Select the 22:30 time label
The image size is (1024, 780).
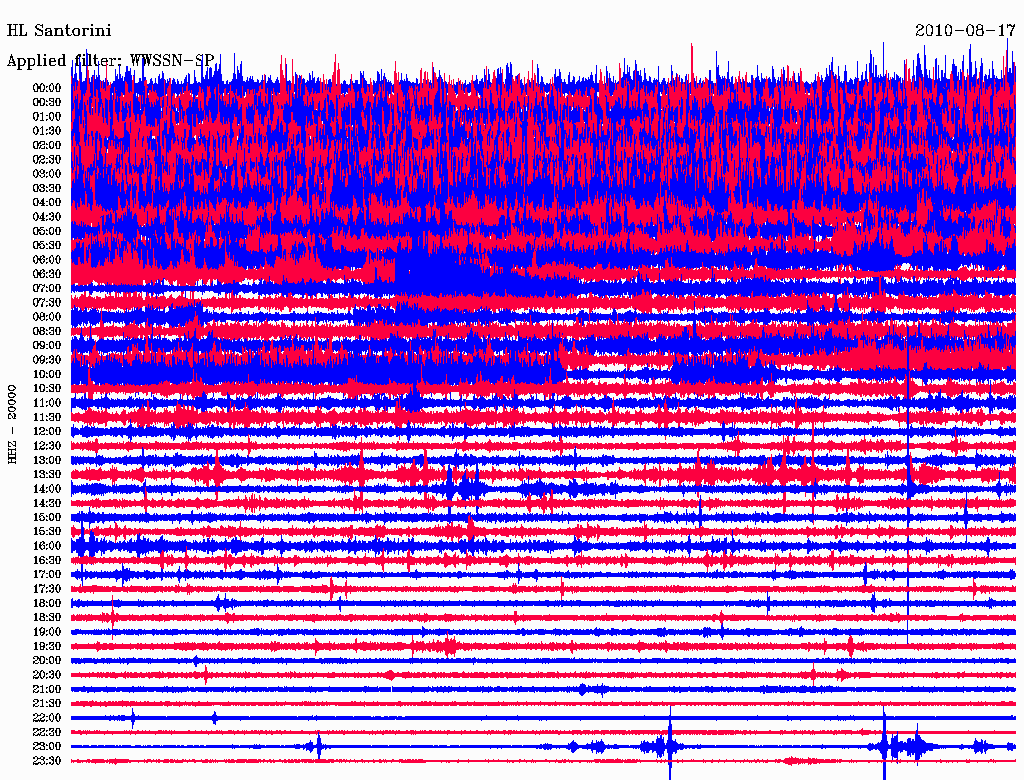(x=47, y=732)
